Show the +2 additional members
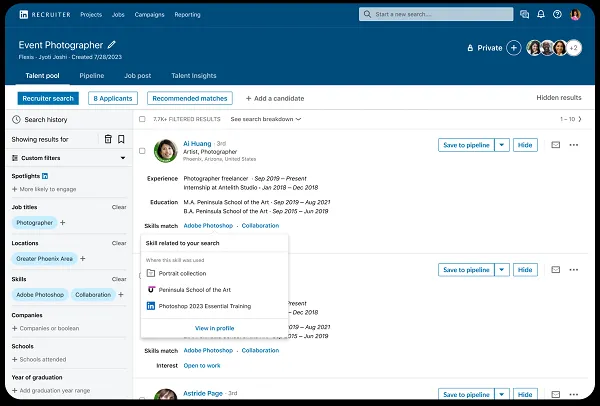 pos(574,48)
